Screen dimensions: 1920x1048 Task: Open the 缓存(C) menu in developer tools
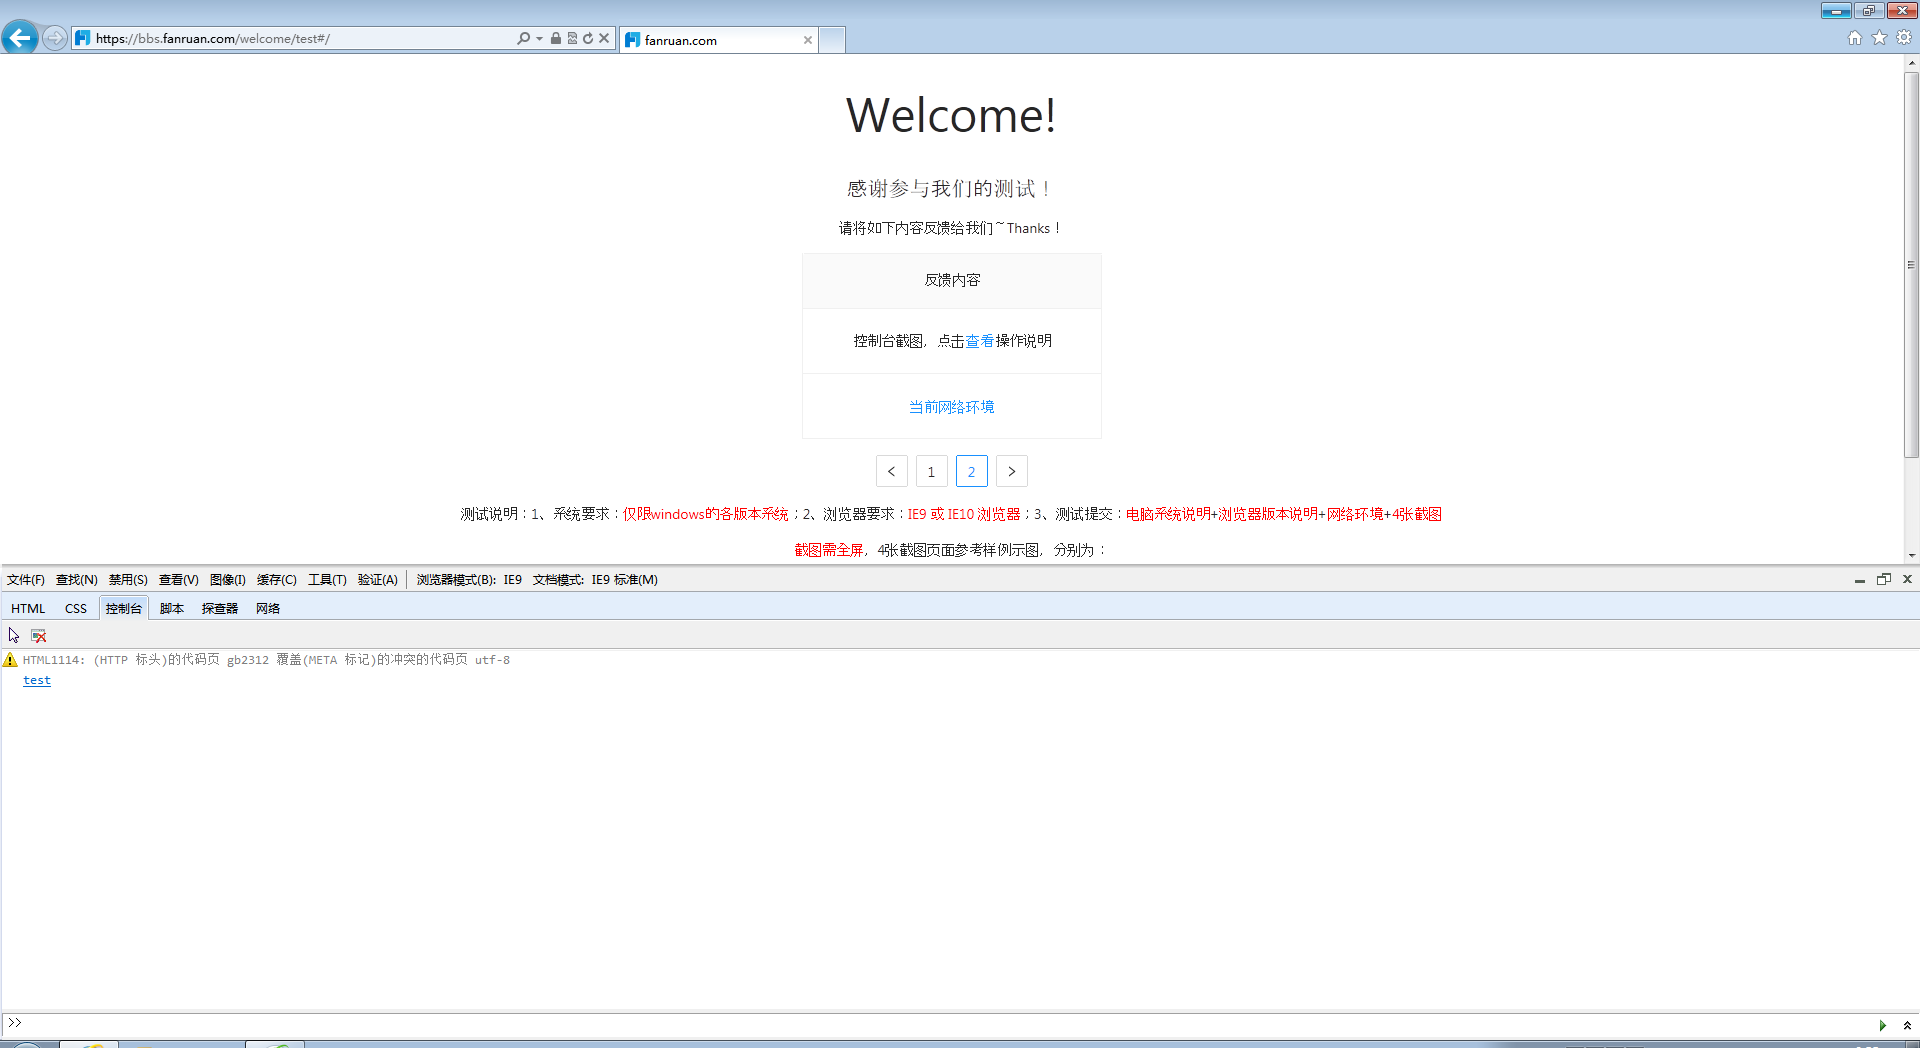(x=276, y=580)
